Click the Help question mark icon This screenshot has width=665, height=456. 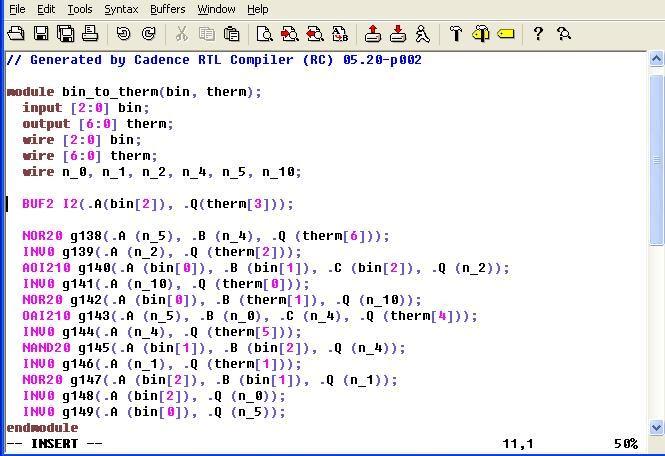point(538,34)
